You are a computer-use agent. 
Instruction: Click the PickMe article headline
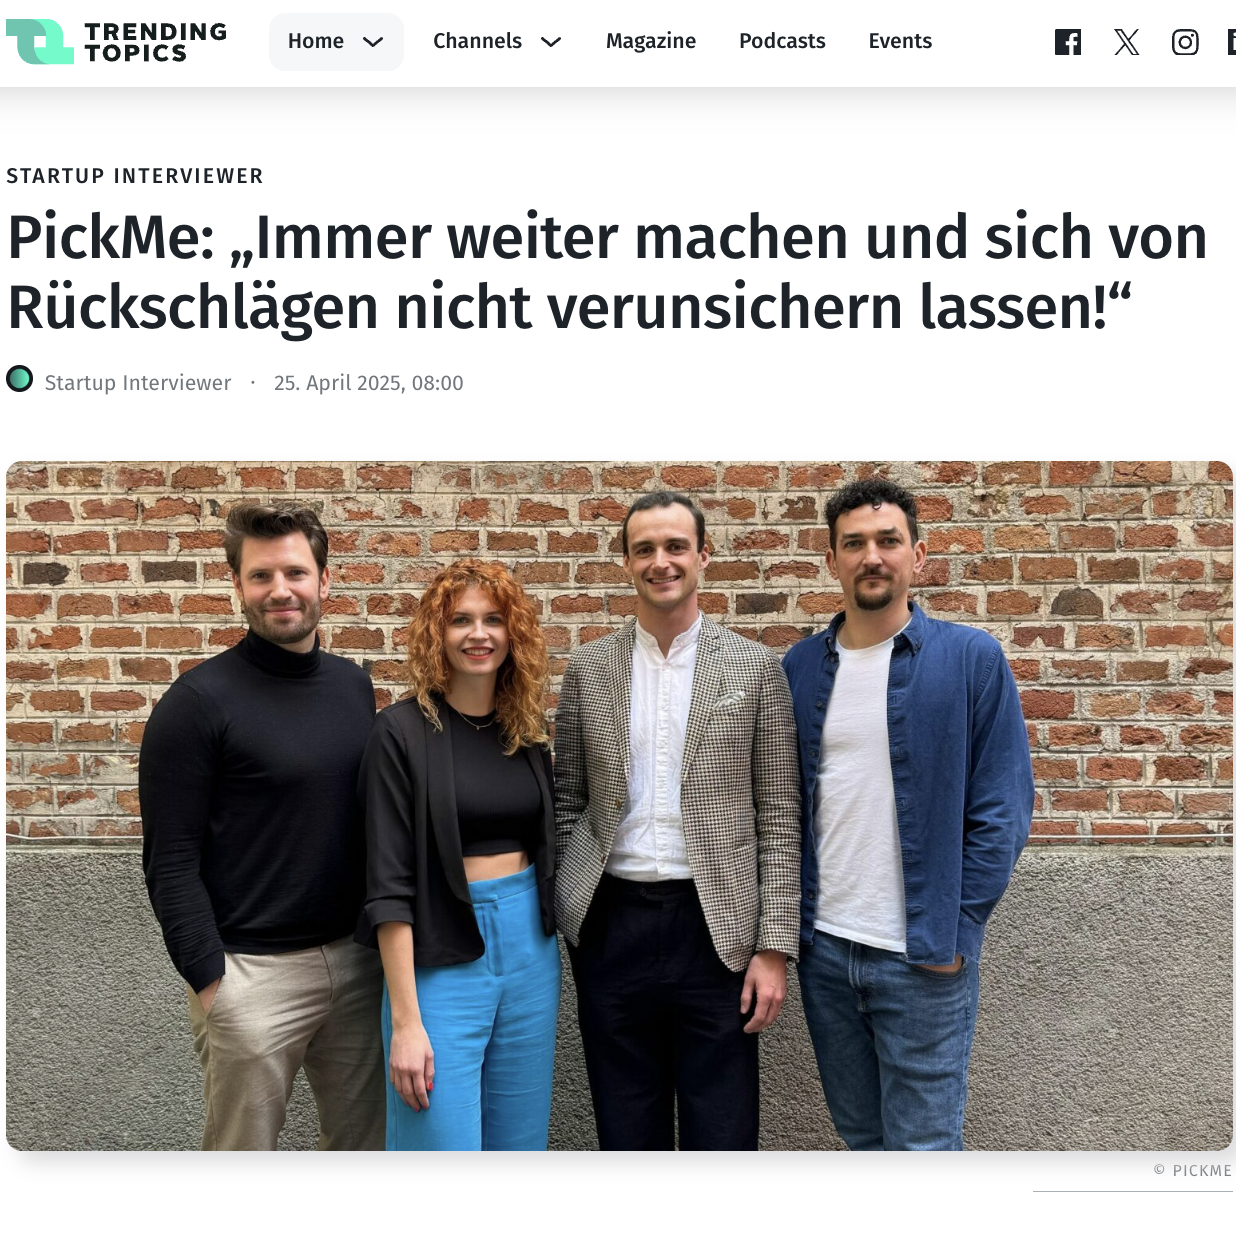click(607, 272)
